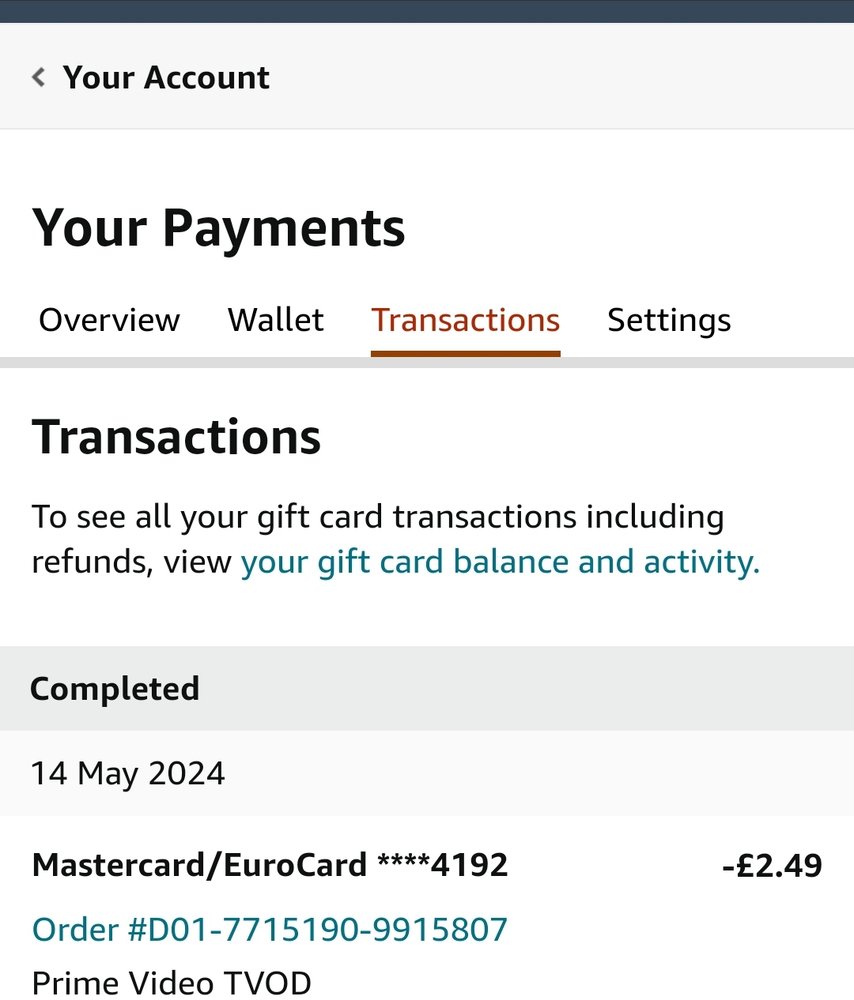Viewport: 854px width, 1000px height.
Task: Click the 14 May 2024 date row
Action: pos(427,773)
